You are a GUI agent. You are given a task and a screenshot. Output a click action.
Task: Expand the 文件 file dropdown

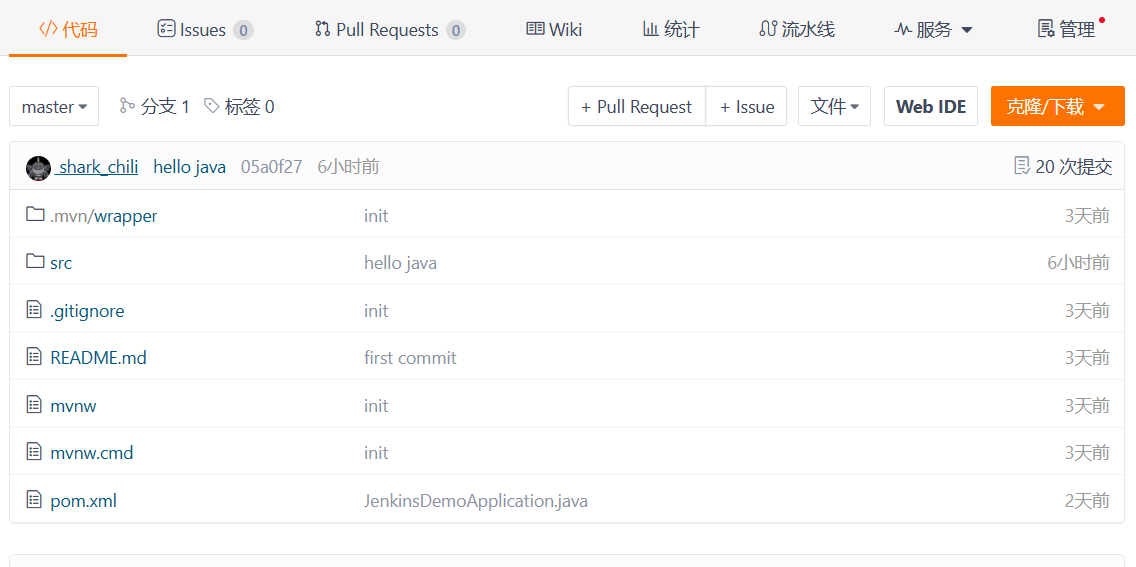tap(835, 106)
